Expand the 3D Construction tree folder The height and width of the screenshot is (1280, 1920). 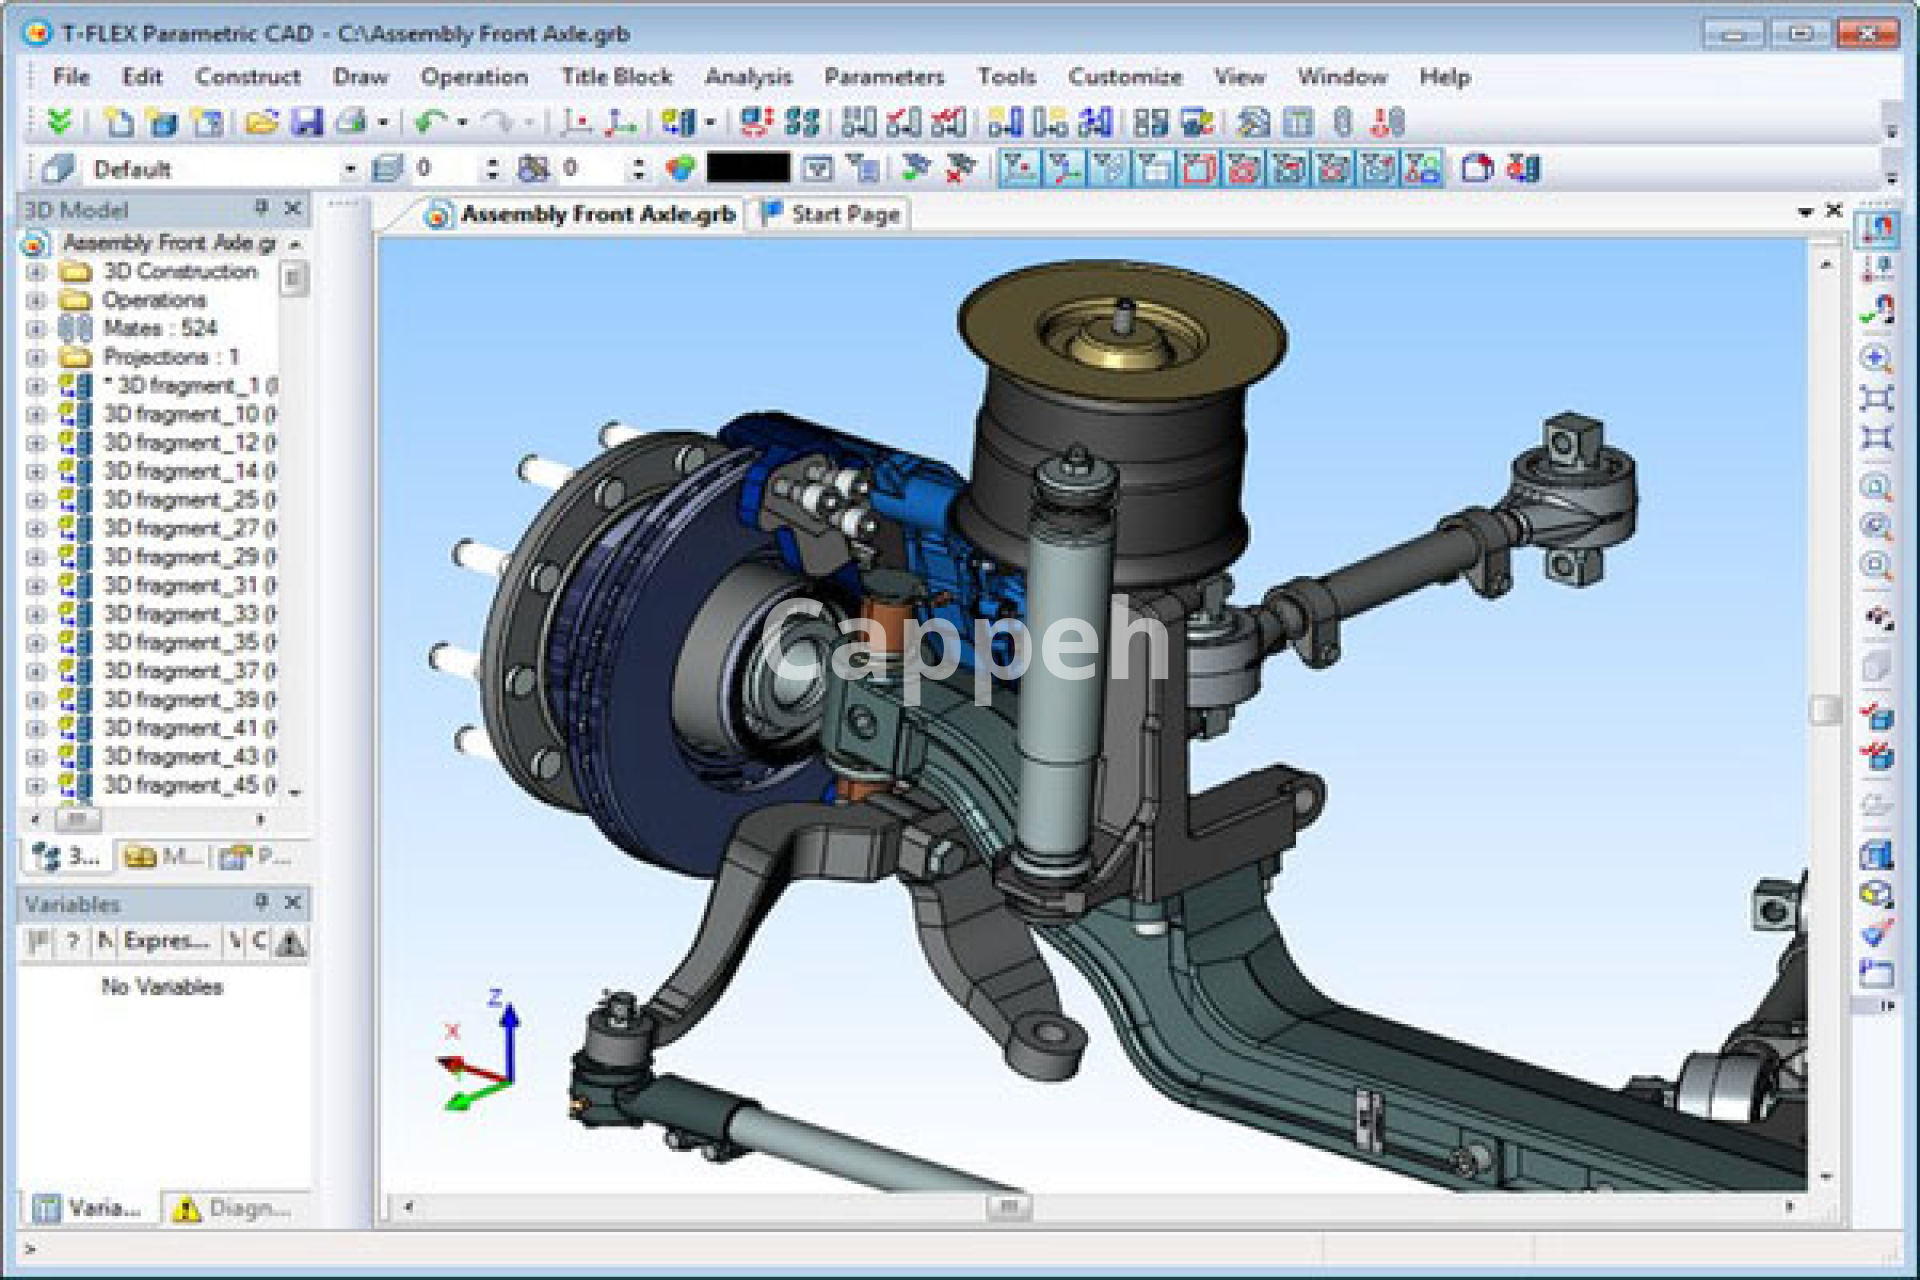[x=36, y=272]
